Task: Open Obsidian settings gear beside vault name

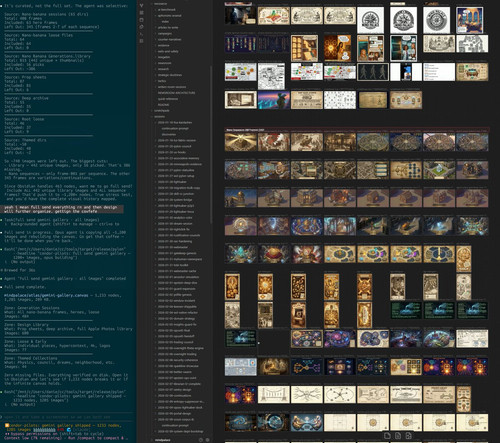Action: click(x=207, y=440)
